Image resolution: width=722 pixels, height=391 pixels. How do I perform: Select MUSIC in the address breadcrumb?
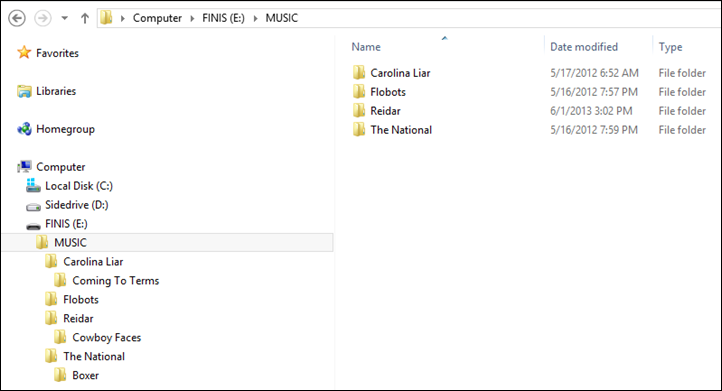281,18
